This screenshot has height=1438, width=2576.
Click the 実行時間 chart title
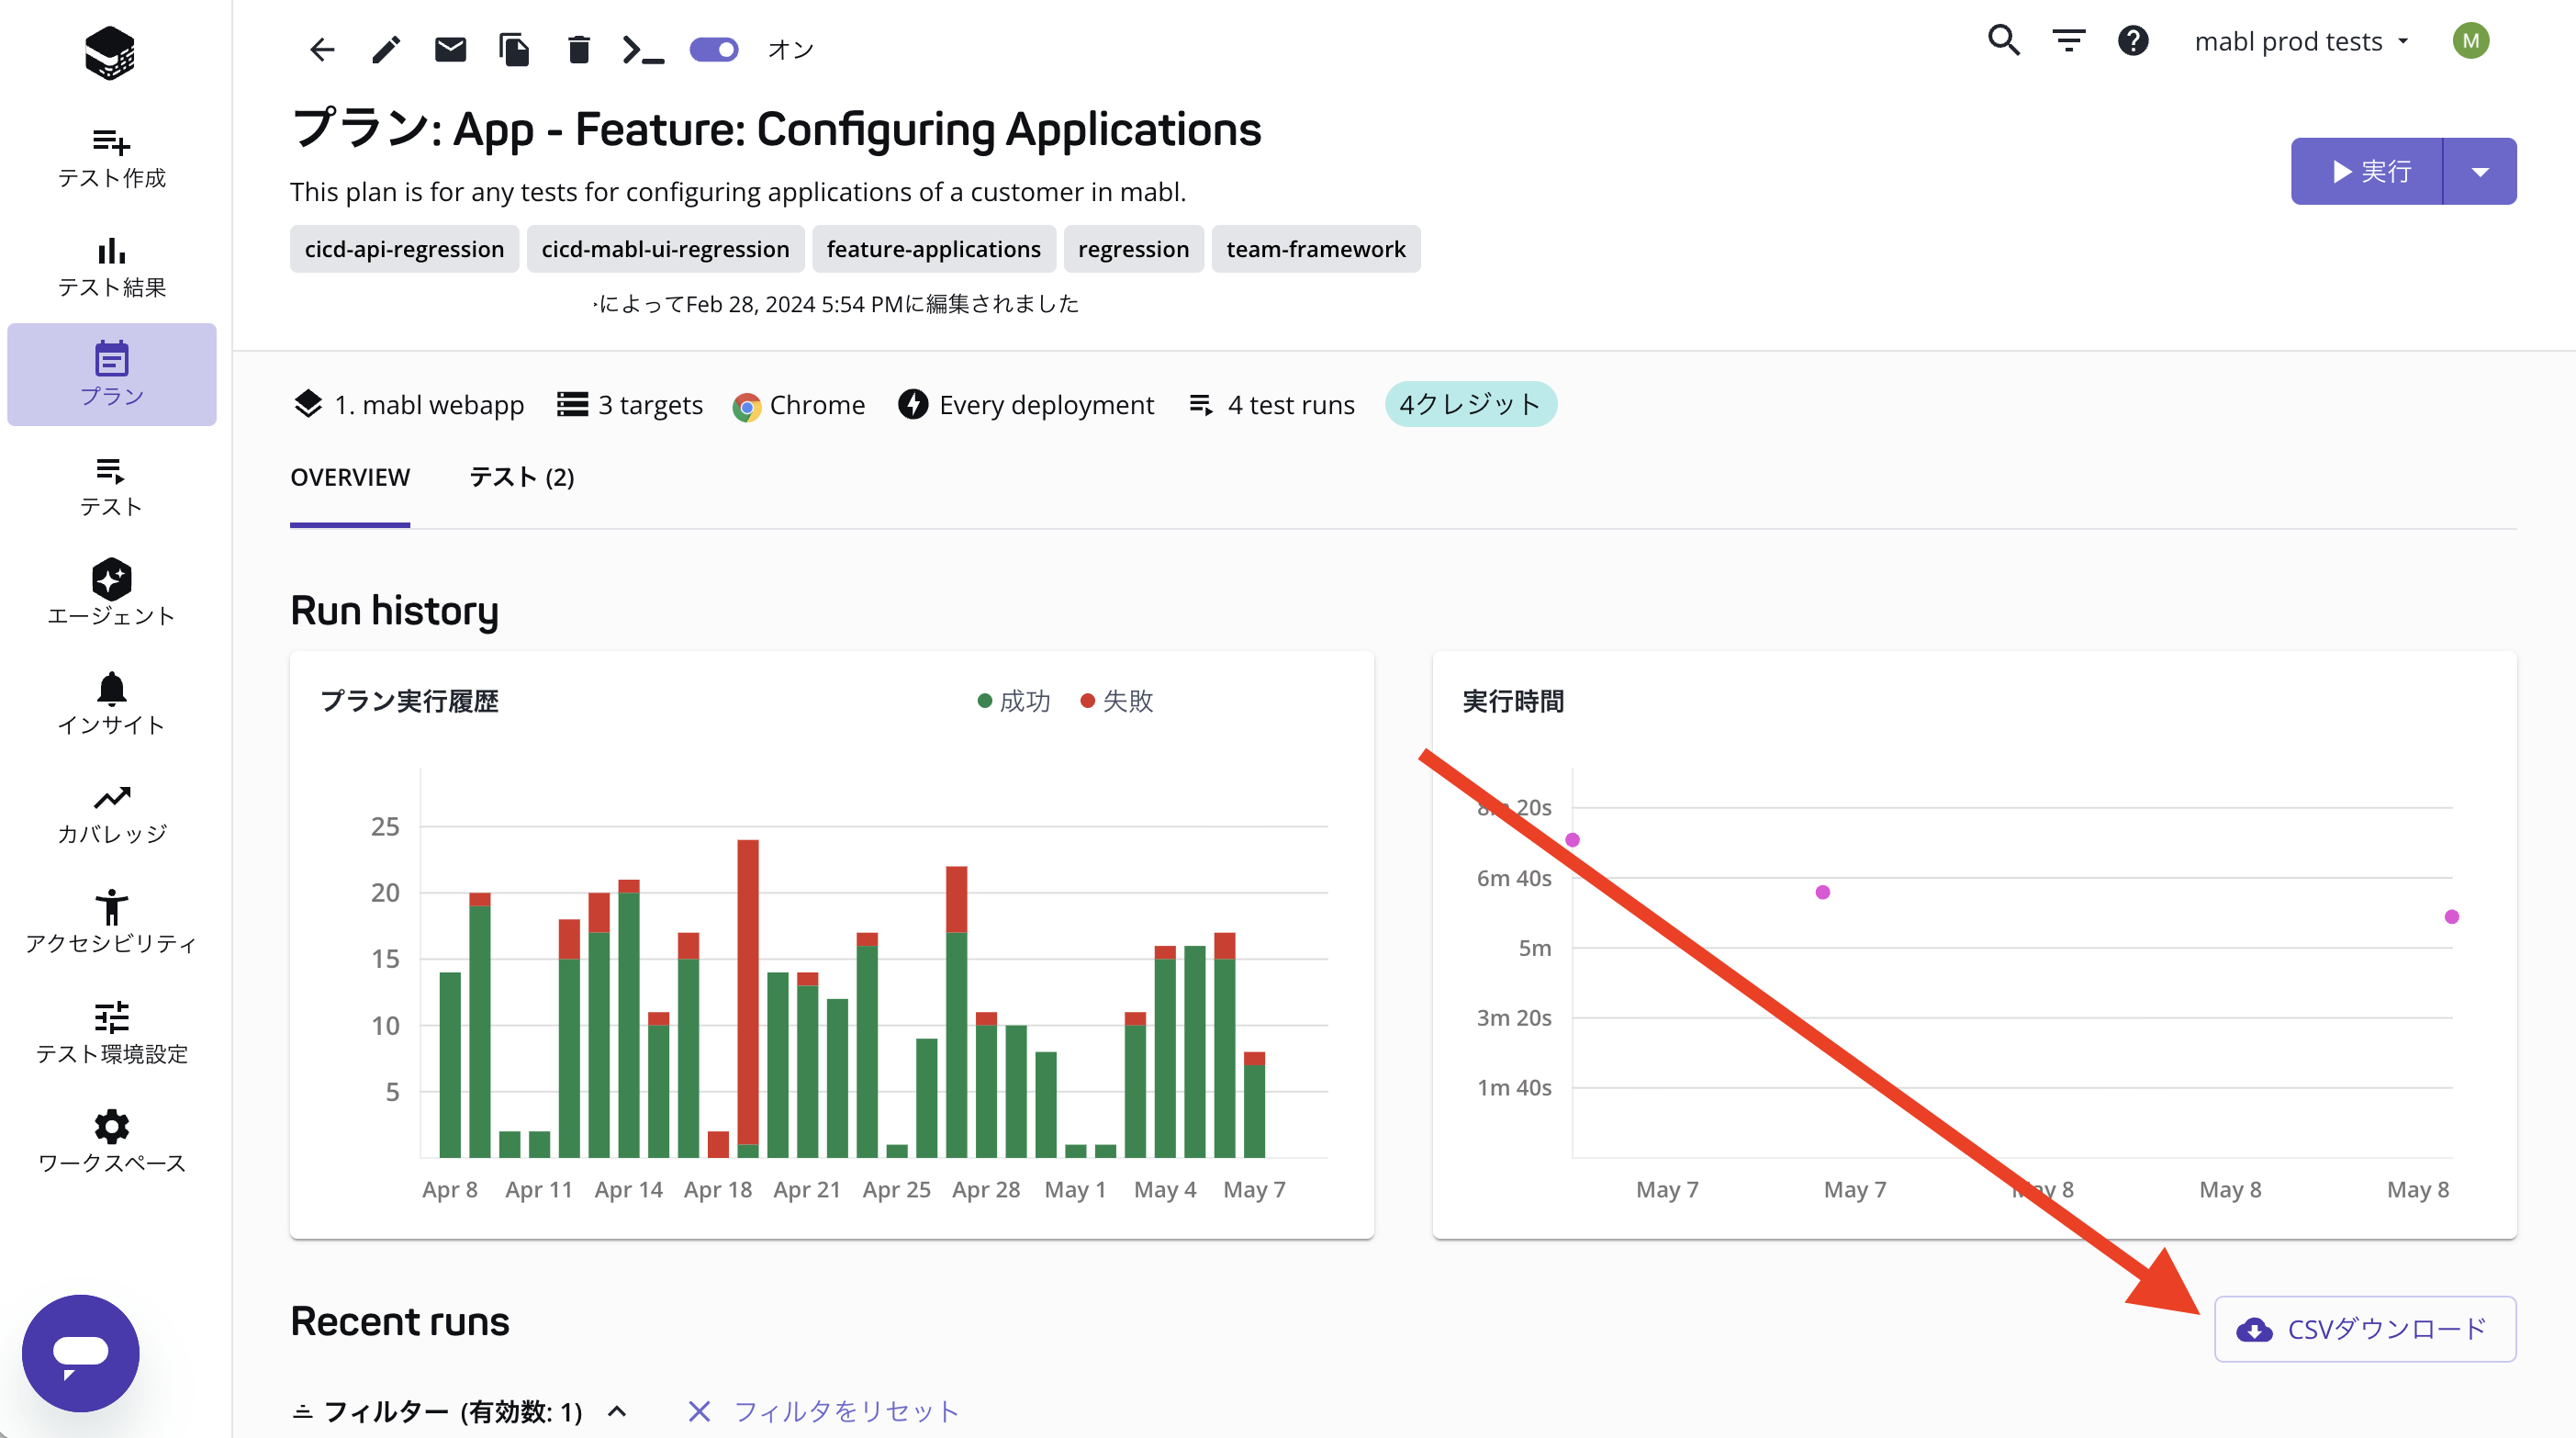click(1512, 701)
